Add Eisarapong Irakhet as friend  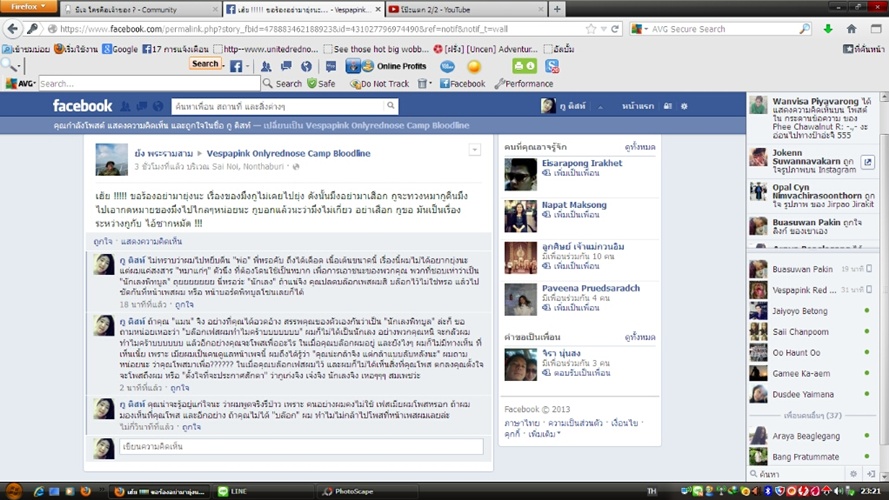(x=571, y=173)
